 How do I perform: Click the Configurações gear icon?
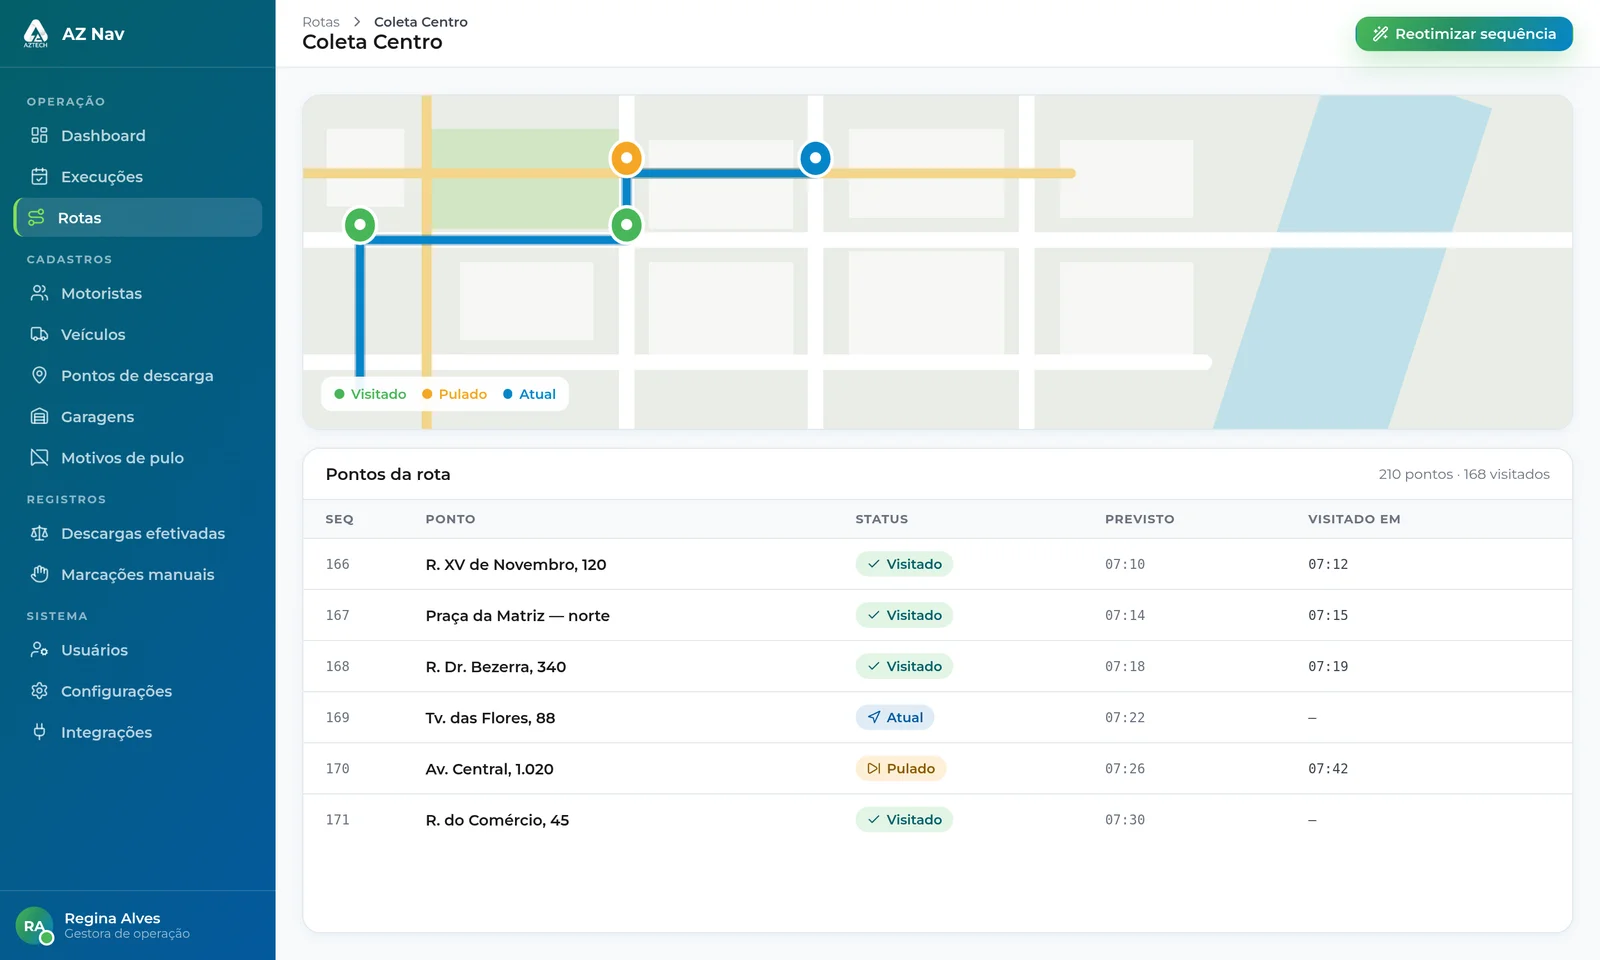[x=39, y=690]
